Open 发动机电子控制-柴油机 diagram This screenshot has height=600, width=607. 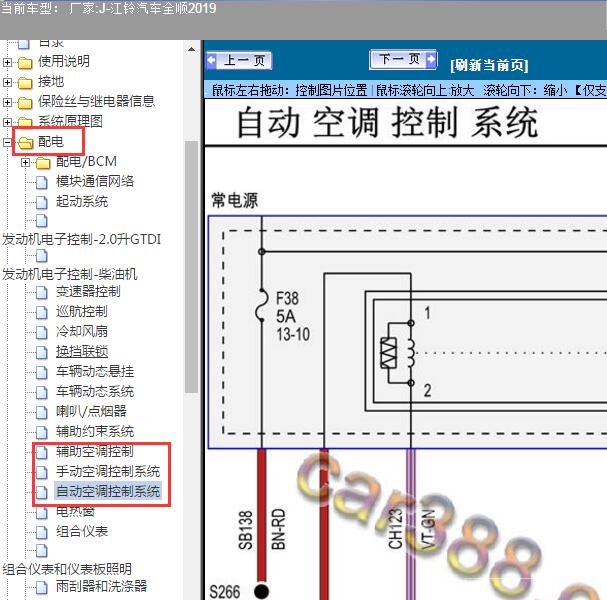tap(70, 274)
